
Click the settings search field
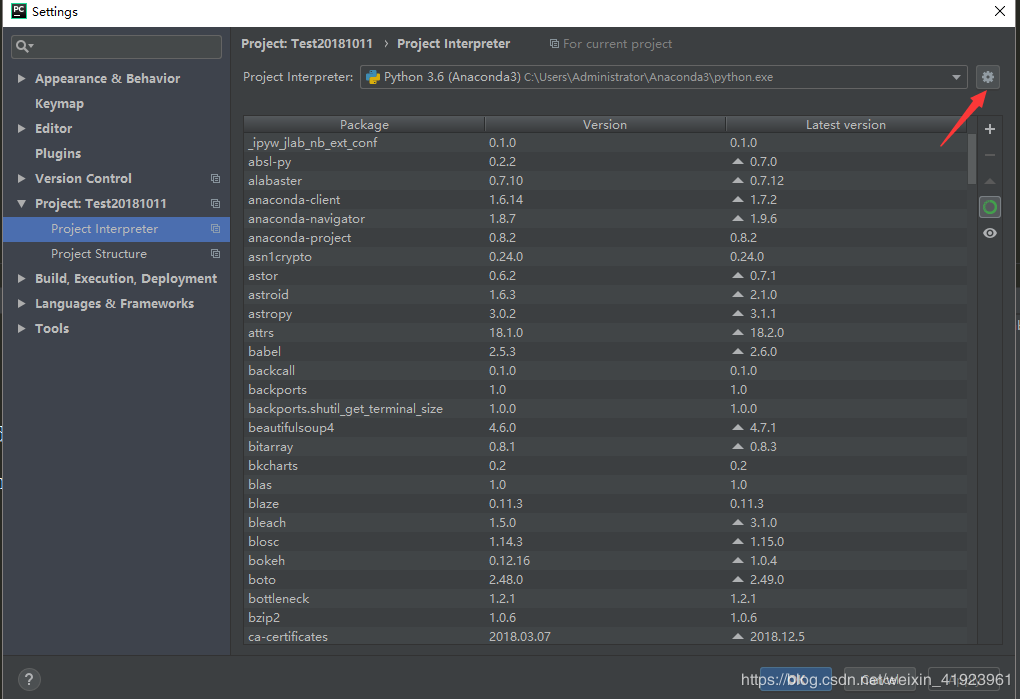[116, 46]
